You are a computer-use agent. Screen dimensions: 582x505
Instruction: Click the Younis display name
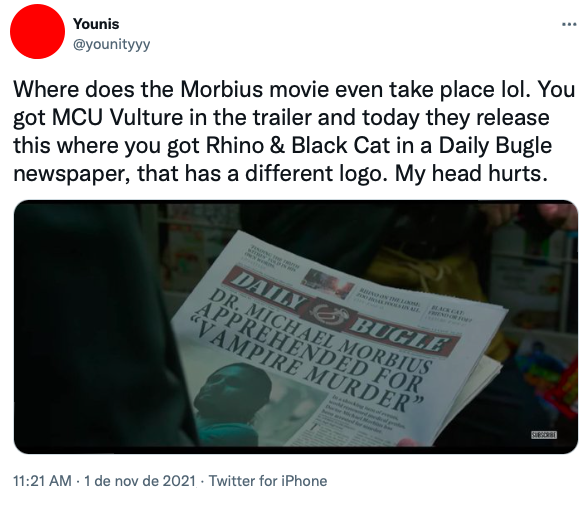click(96, 24)
